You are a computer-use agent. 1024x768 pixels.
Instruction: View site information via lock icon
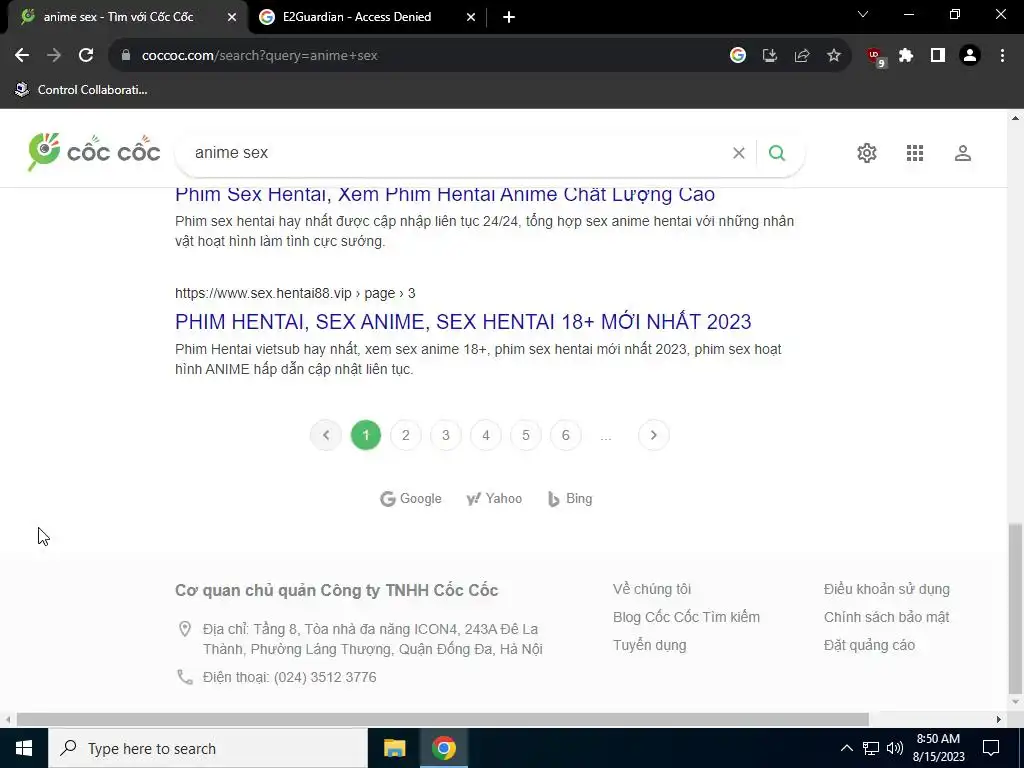point(126,56)
